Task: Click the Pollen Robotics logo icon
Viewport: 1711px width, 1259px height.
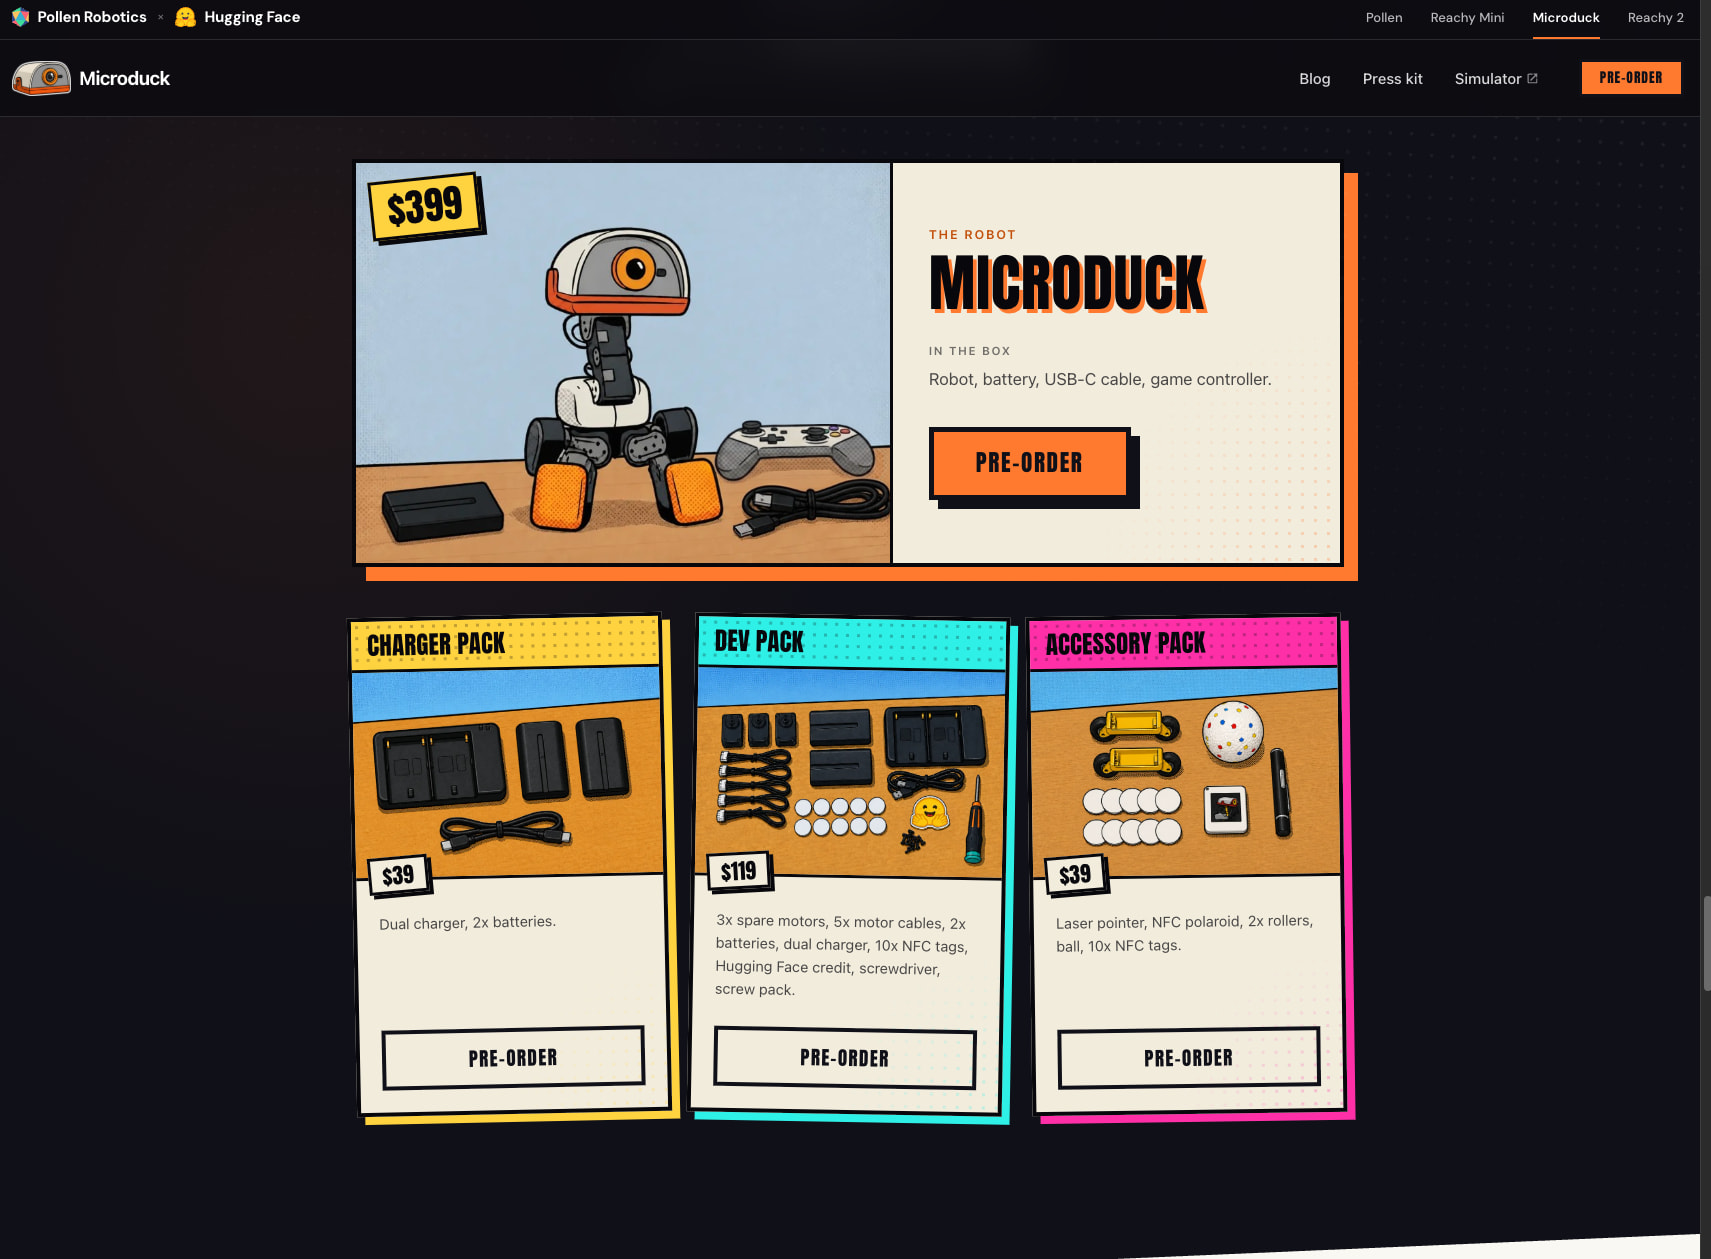Action: pyautogui.click(x=20, y=17)
